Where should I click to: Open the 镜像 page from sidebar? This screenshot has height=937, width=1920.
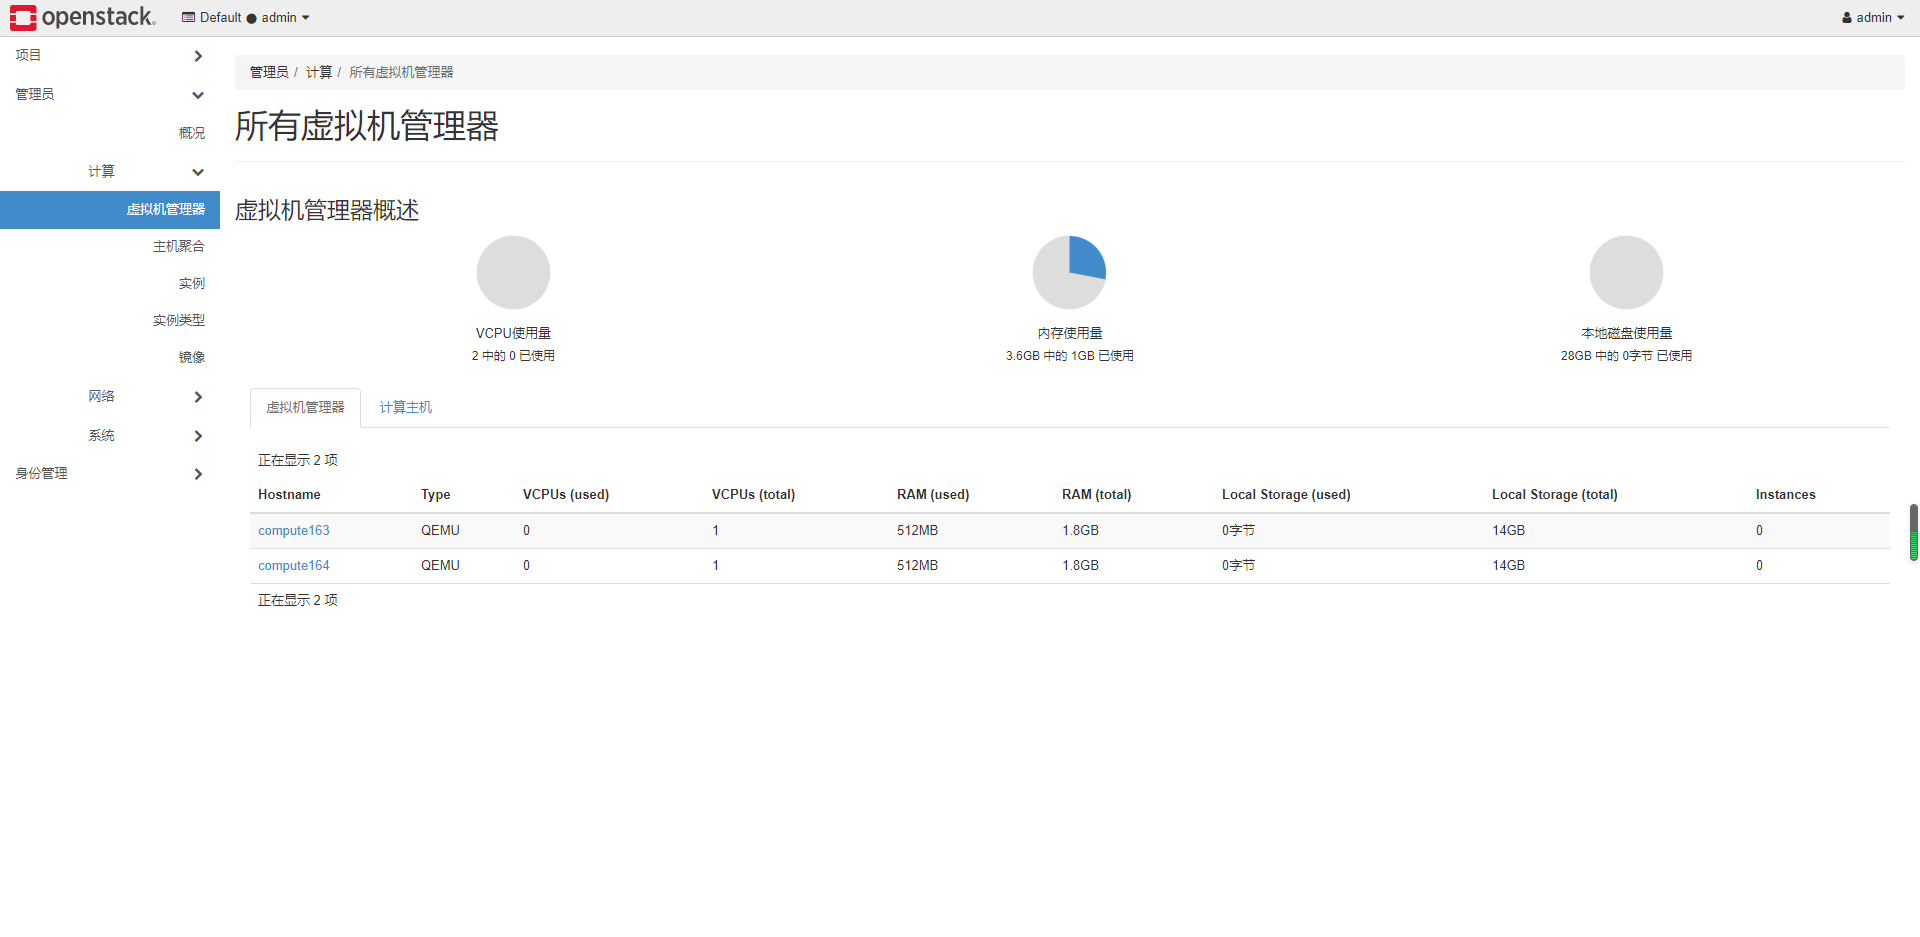click(192, 356)
